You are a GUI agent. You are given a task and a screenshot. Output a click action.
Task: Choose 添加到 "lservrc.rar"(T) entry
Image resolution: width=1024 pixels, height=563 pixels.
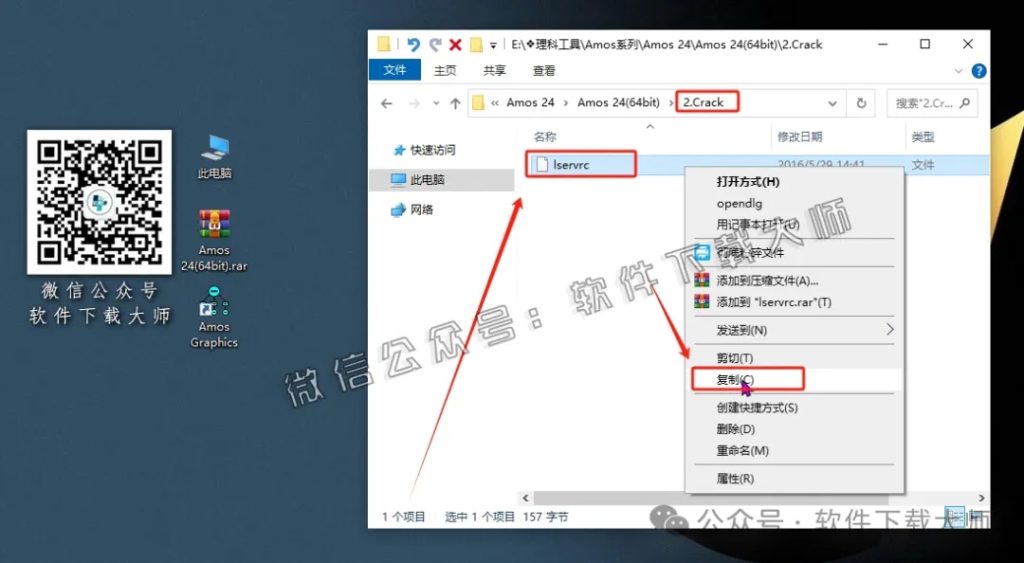click(794, 302)
